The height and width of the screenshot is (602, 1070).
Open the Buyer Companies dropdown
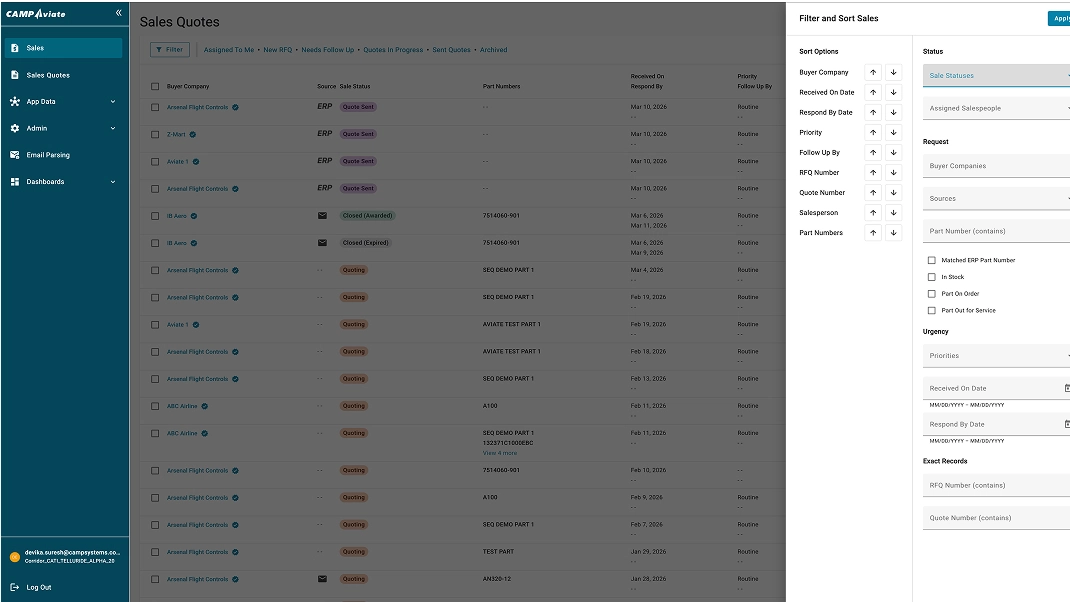point(996,166)
